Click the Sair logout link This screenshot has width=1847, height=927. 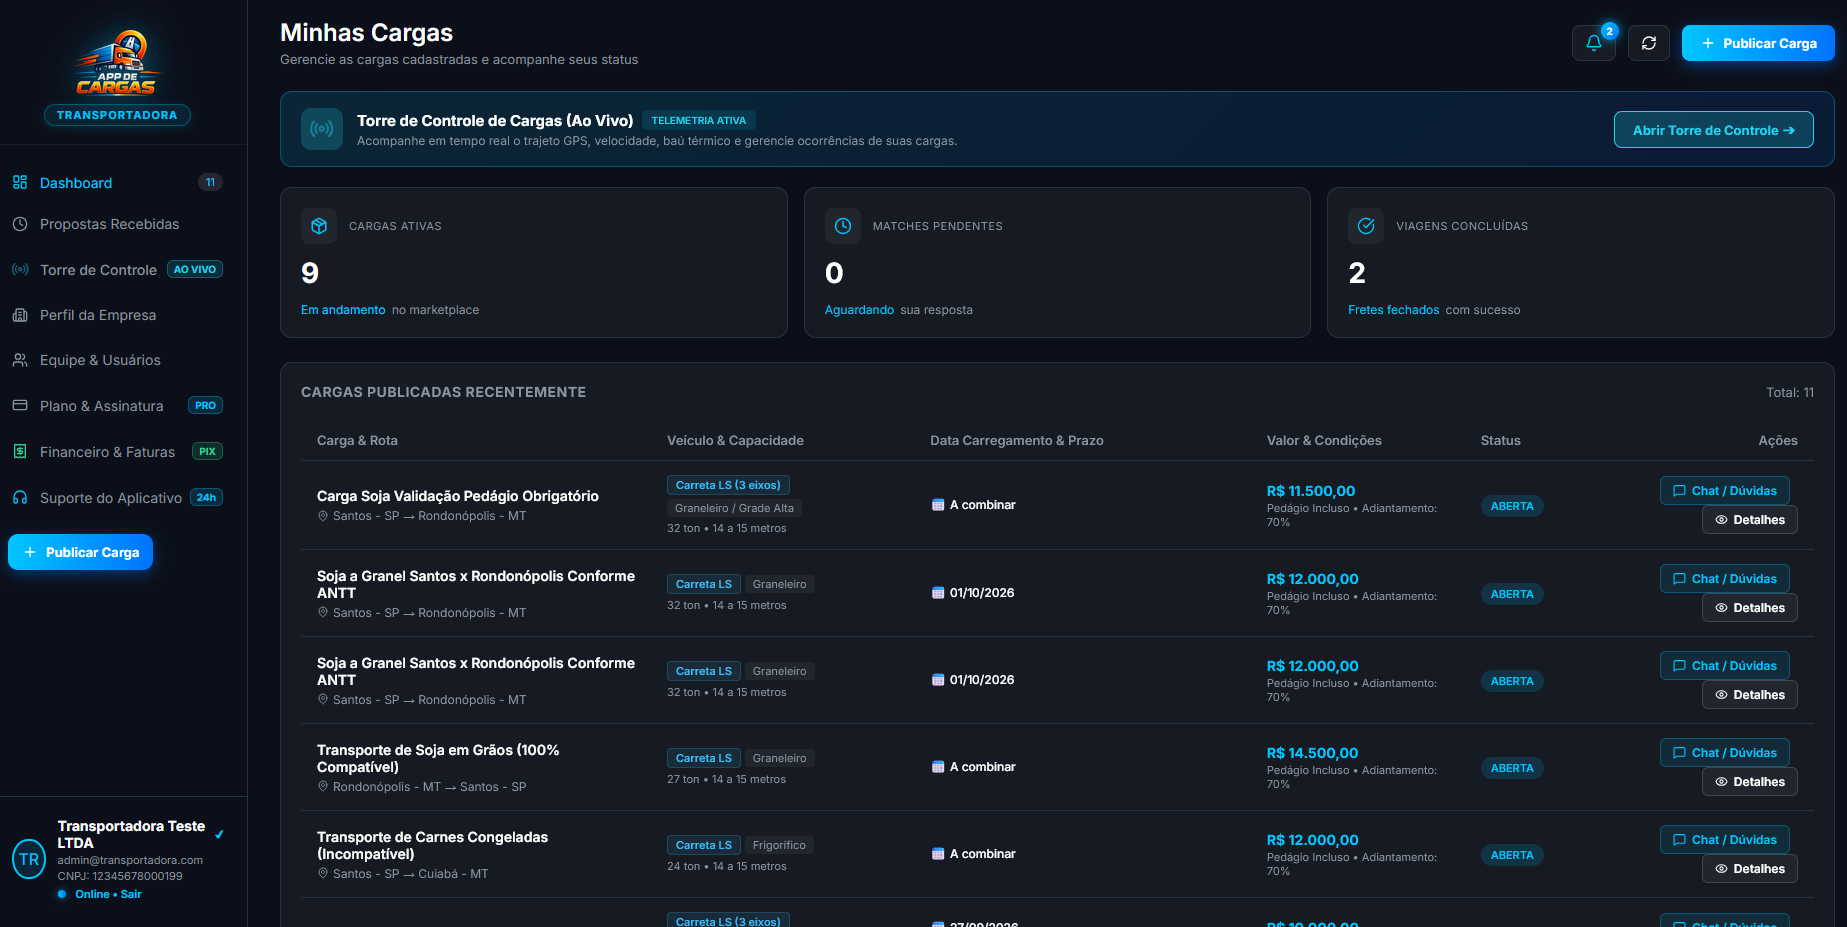[131, 894]
